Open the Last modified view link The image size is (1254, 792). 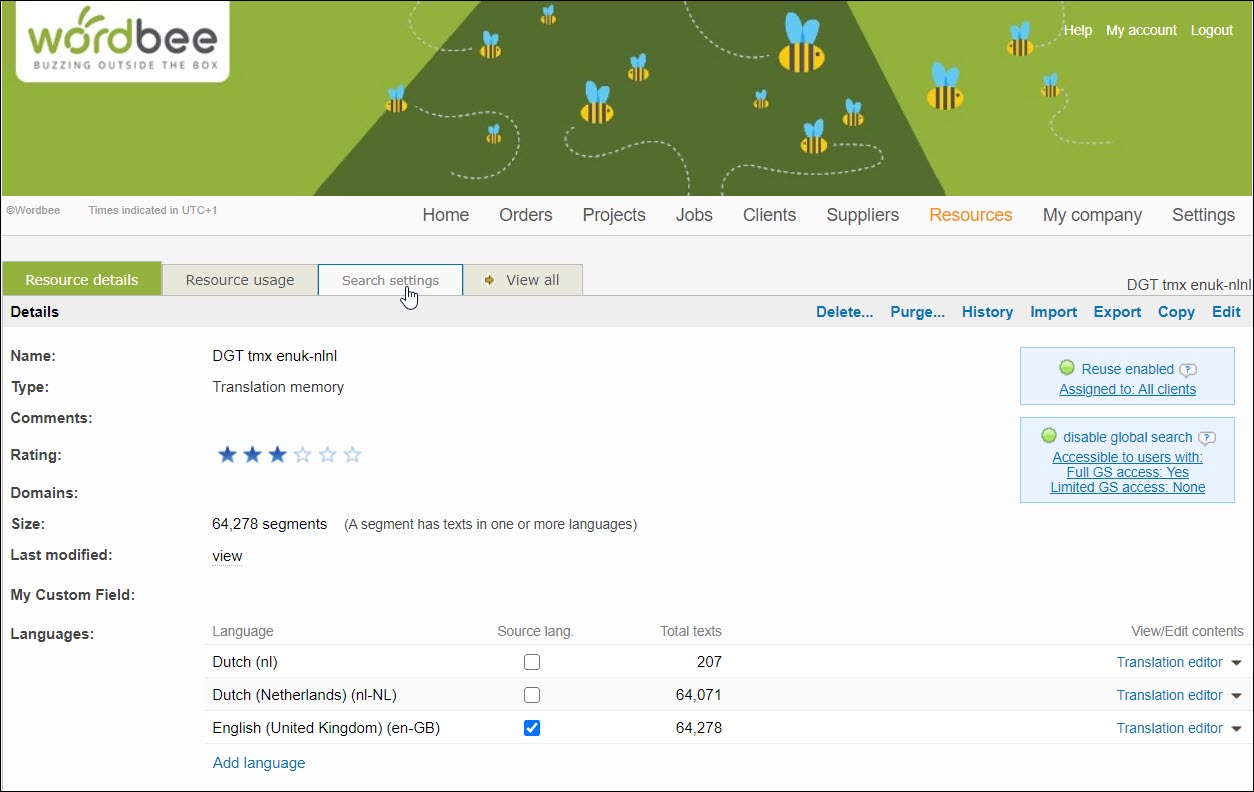click(x=227, y=556)
